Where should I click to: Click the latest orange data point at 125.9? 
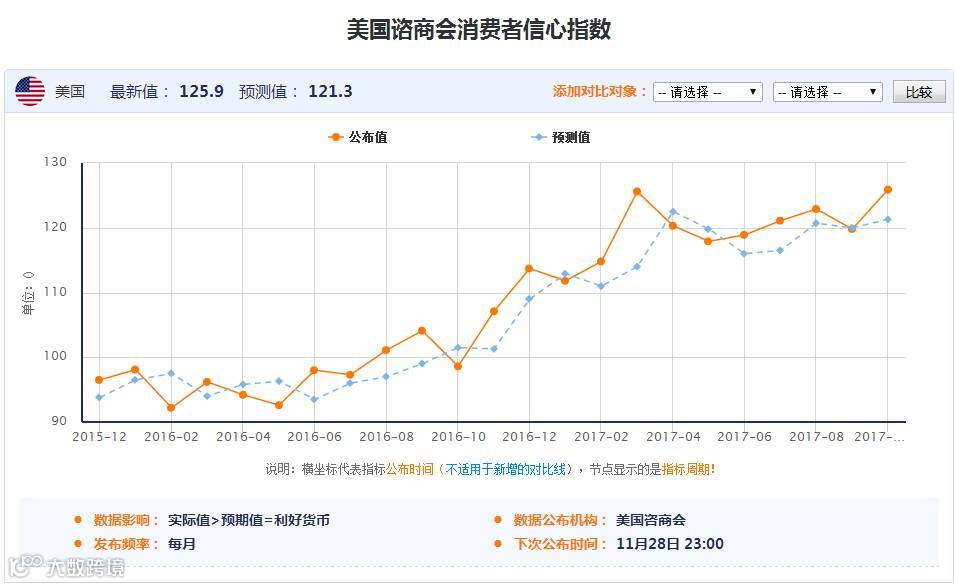887,190
